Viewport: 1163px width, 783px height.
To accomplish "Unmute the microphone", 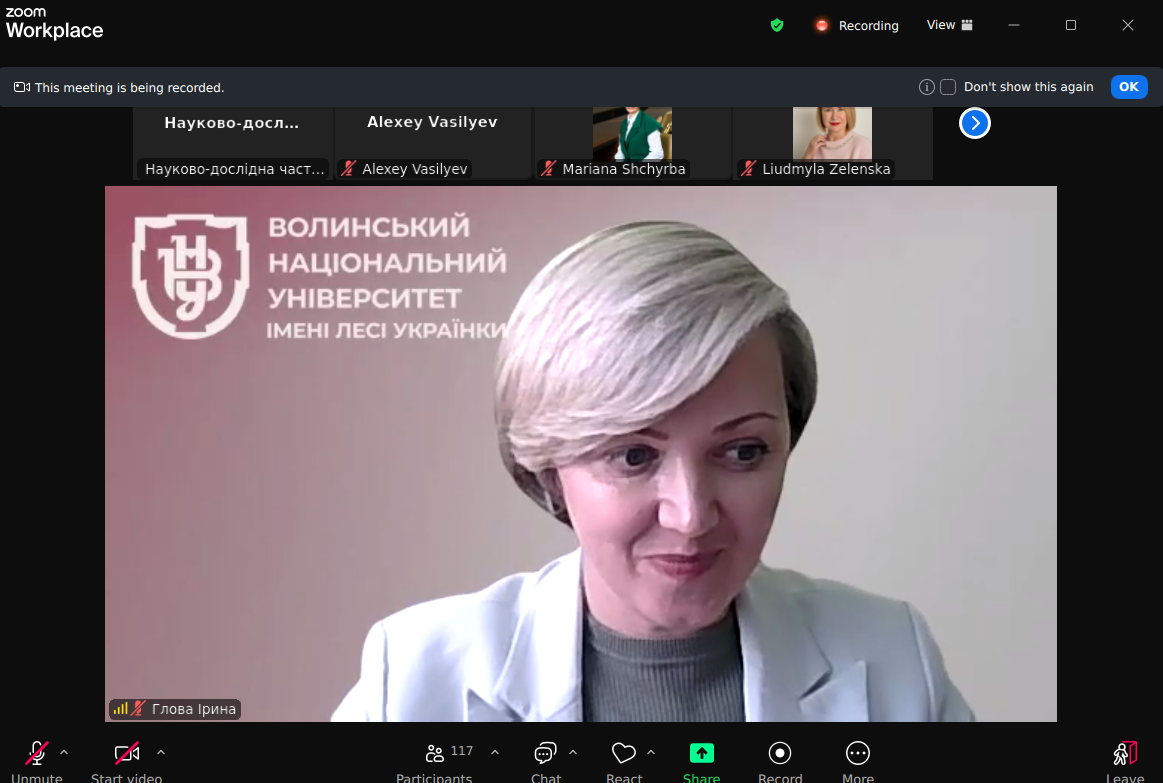I will 37,754.
